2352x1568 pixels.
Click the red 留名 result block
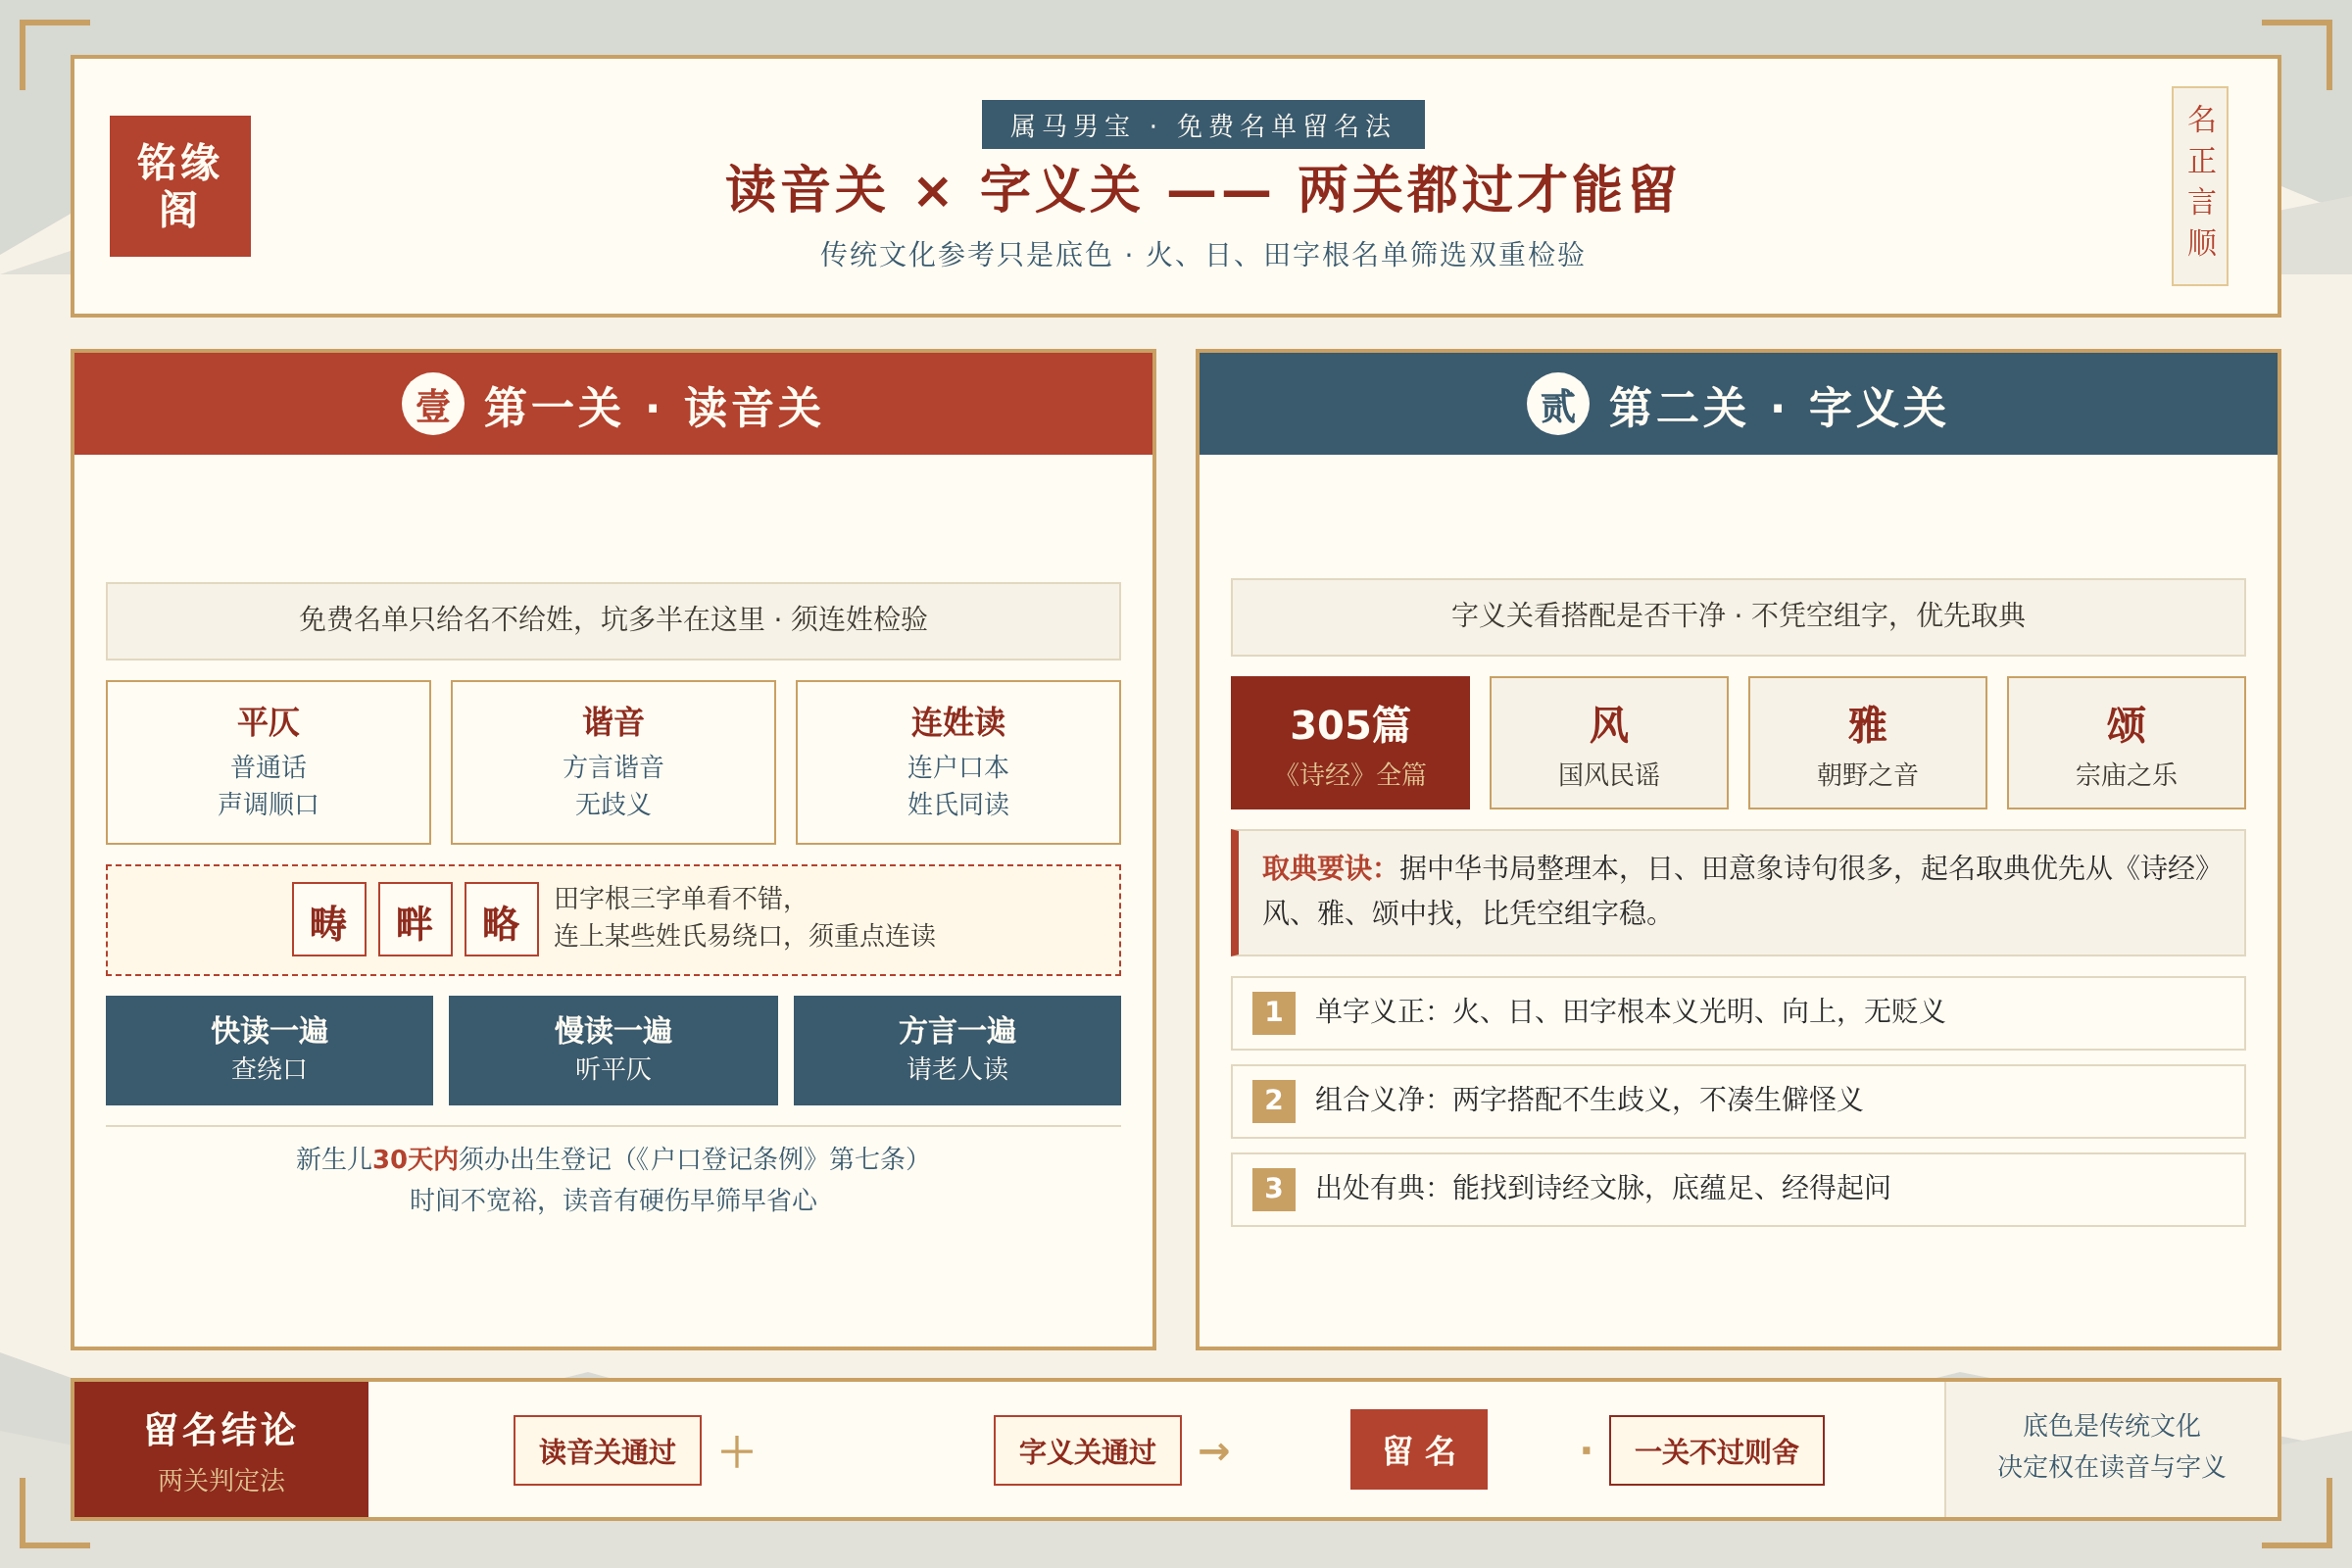tap(1419, 1450)
